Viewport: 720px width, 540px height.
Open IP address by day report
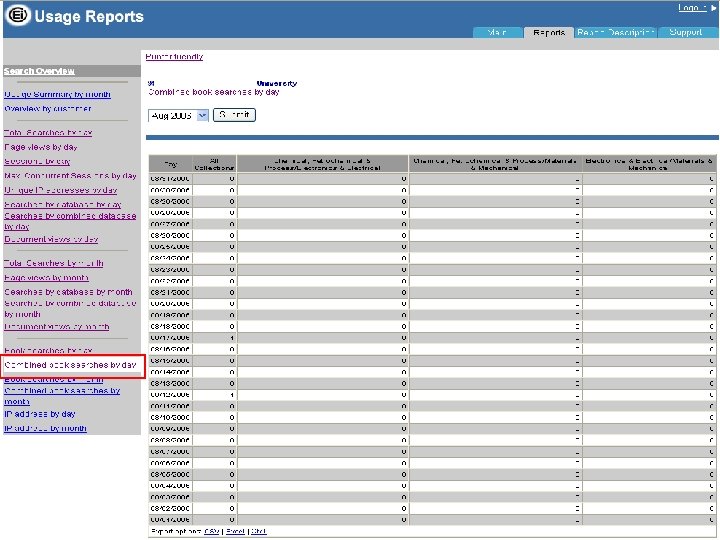tap(40, 414)
